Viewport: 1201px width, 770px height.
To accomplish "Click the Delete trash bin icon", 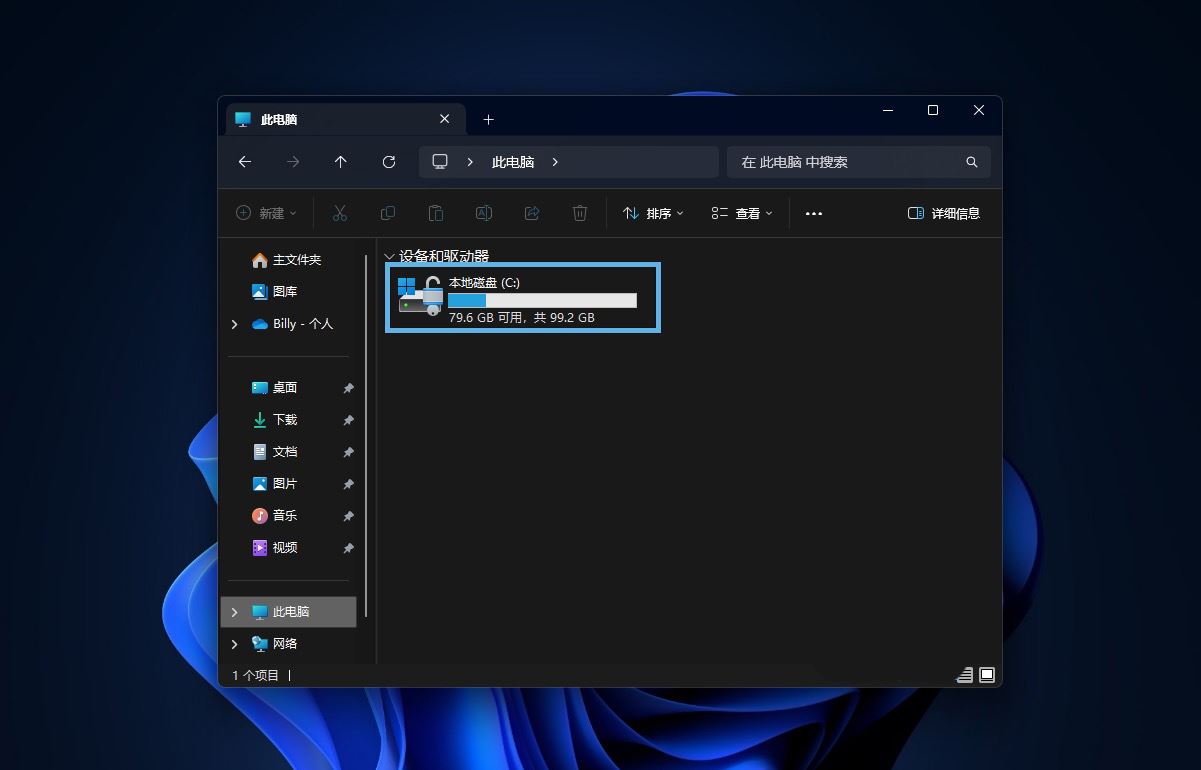I will pos(580,213).
